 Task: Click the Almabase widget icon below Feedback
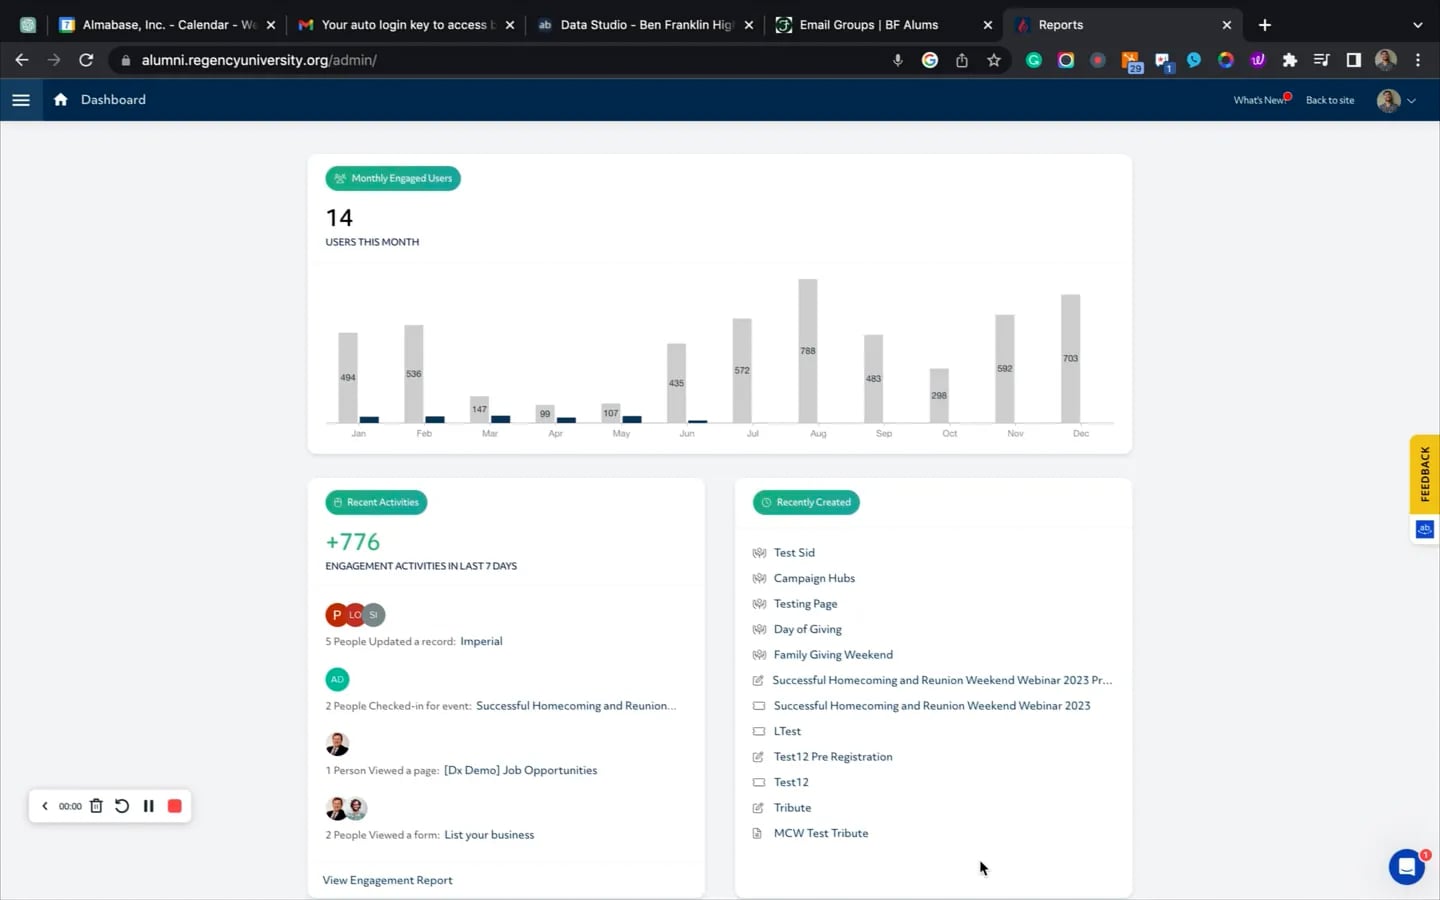click(1425, 530)
